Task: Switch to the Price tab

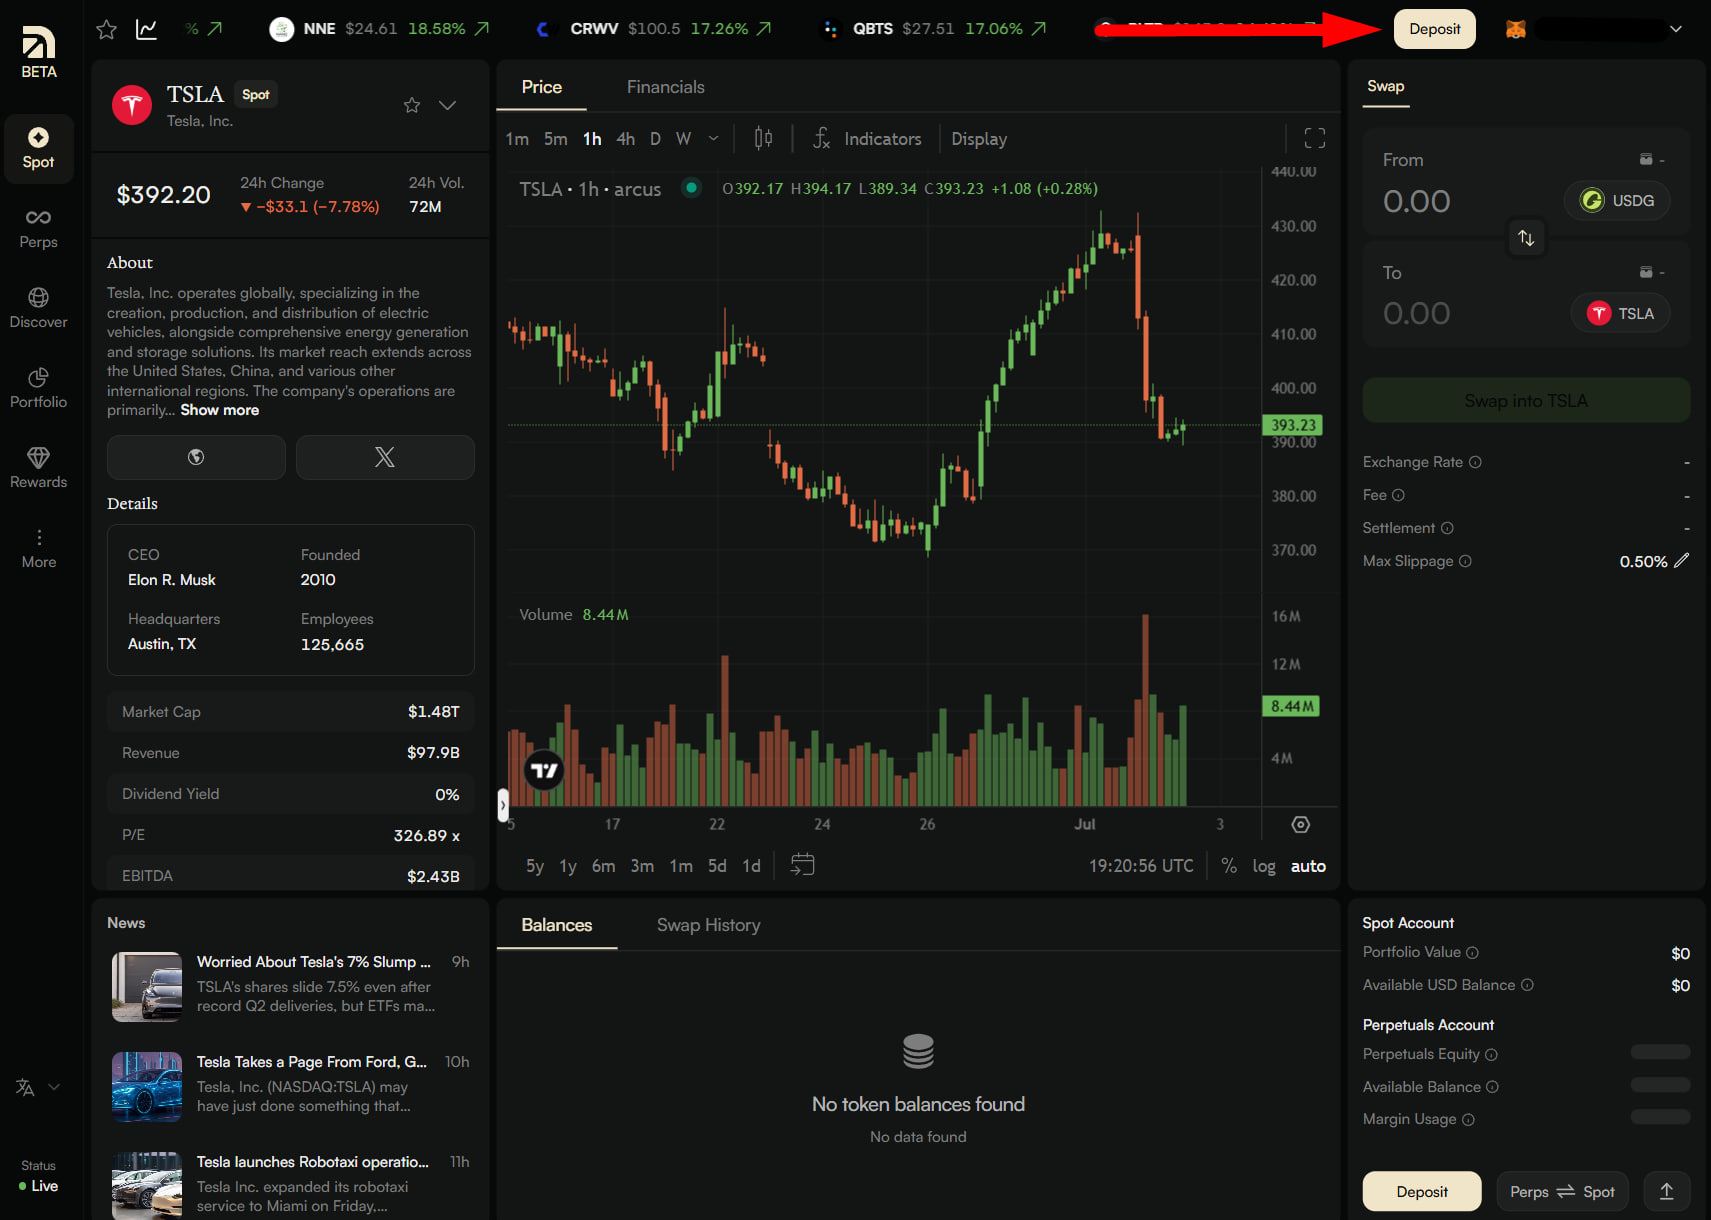Action: (542, 87)
